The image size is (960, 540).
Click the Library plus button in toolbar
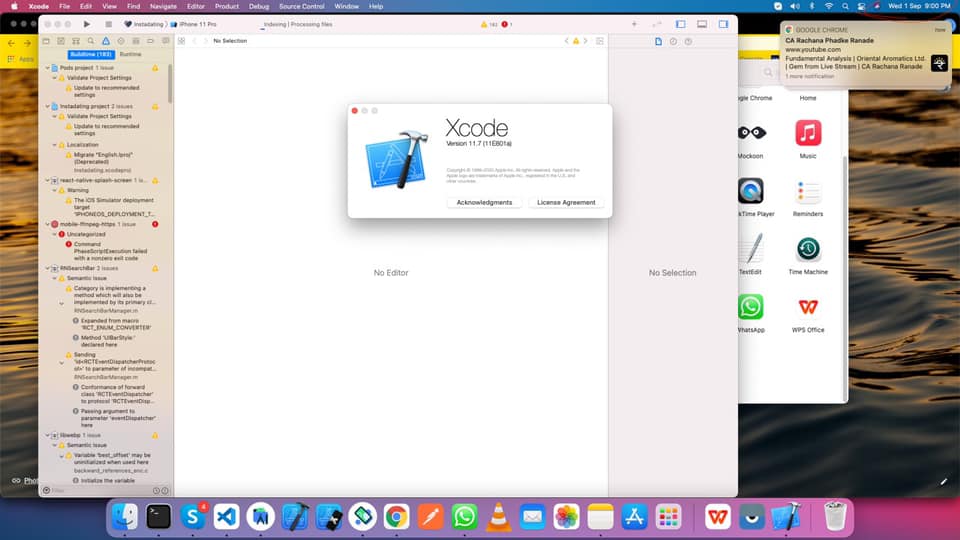point(634,23)
